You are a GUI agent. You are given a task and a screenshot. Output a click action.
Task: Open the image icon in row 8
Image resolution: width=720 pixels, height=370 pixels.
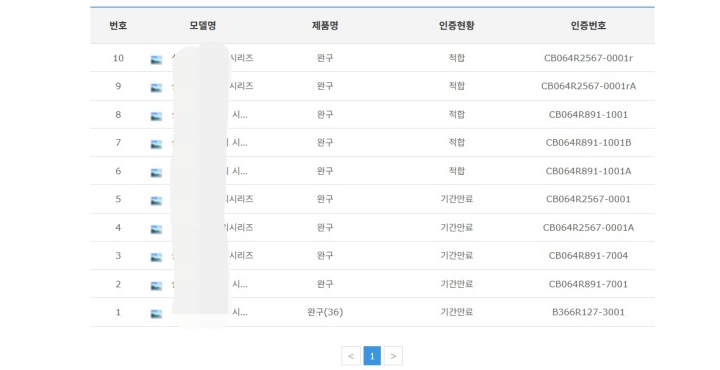coord(156,116)
